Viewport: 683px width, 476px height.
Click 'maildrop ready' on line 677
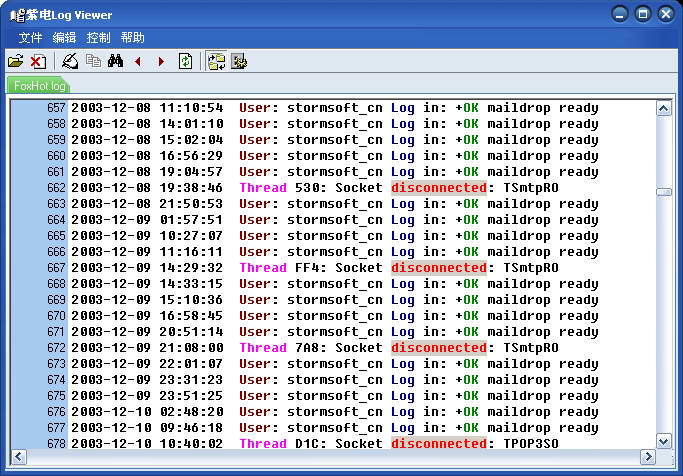543,429
